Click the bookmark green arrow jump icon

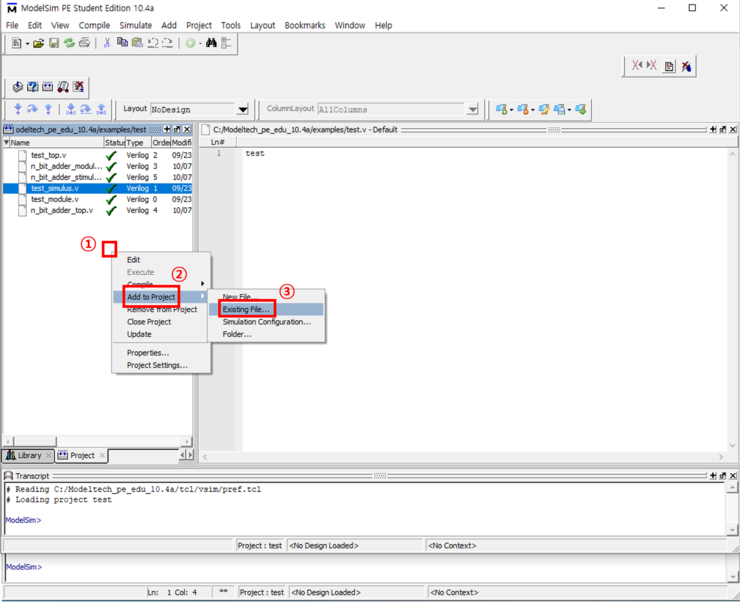581,109
